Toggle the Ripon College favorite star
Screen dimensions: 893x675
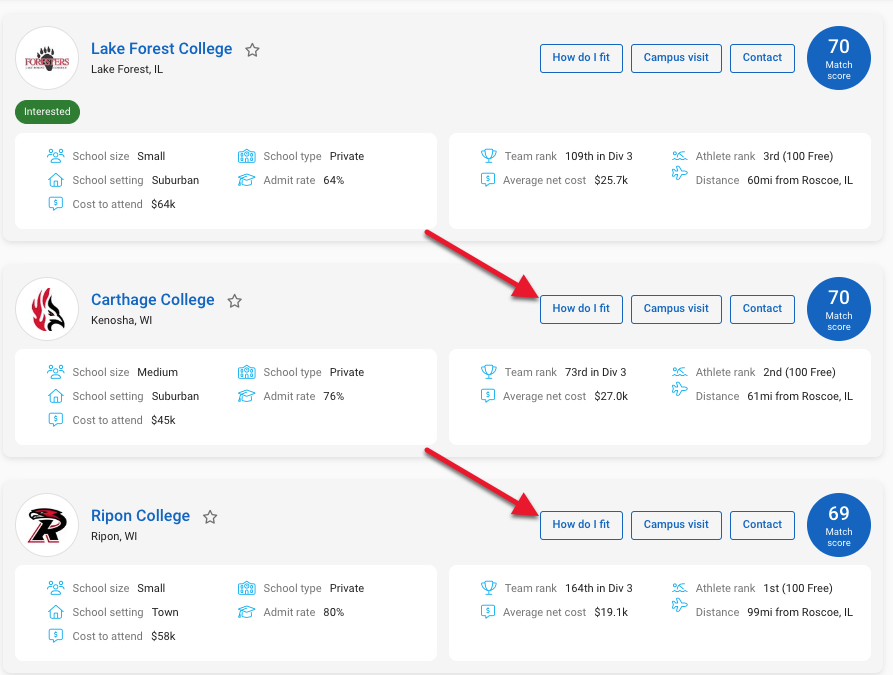(210, 517)
